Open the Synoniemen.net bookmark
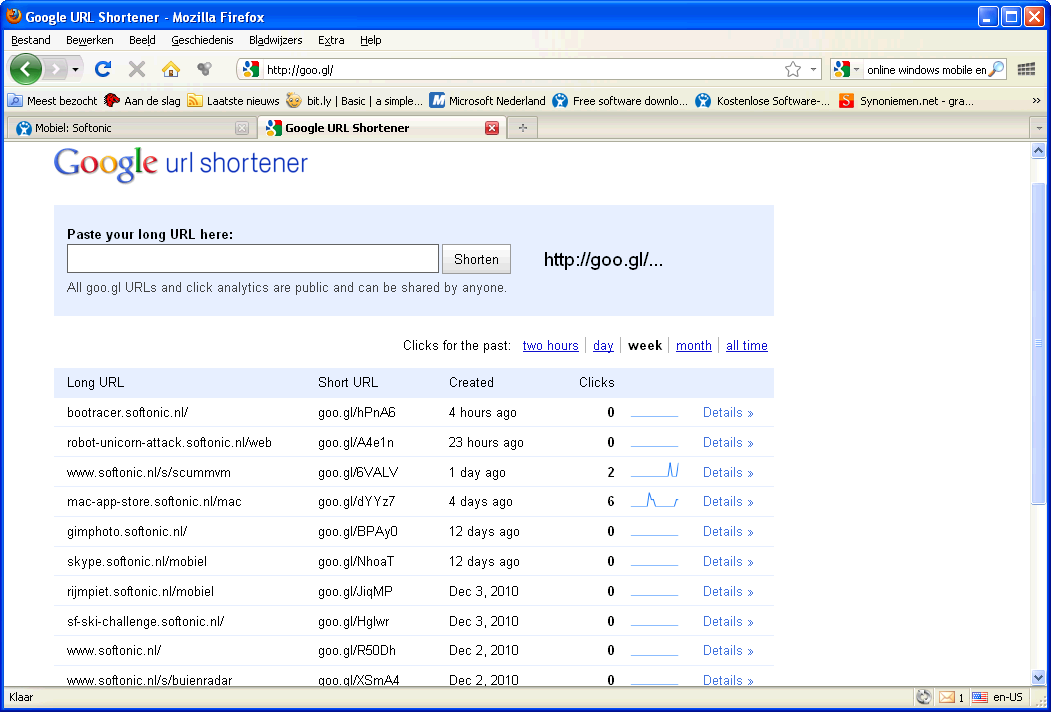The width and height of the screenshot is (1051, 712). [907, 101]
